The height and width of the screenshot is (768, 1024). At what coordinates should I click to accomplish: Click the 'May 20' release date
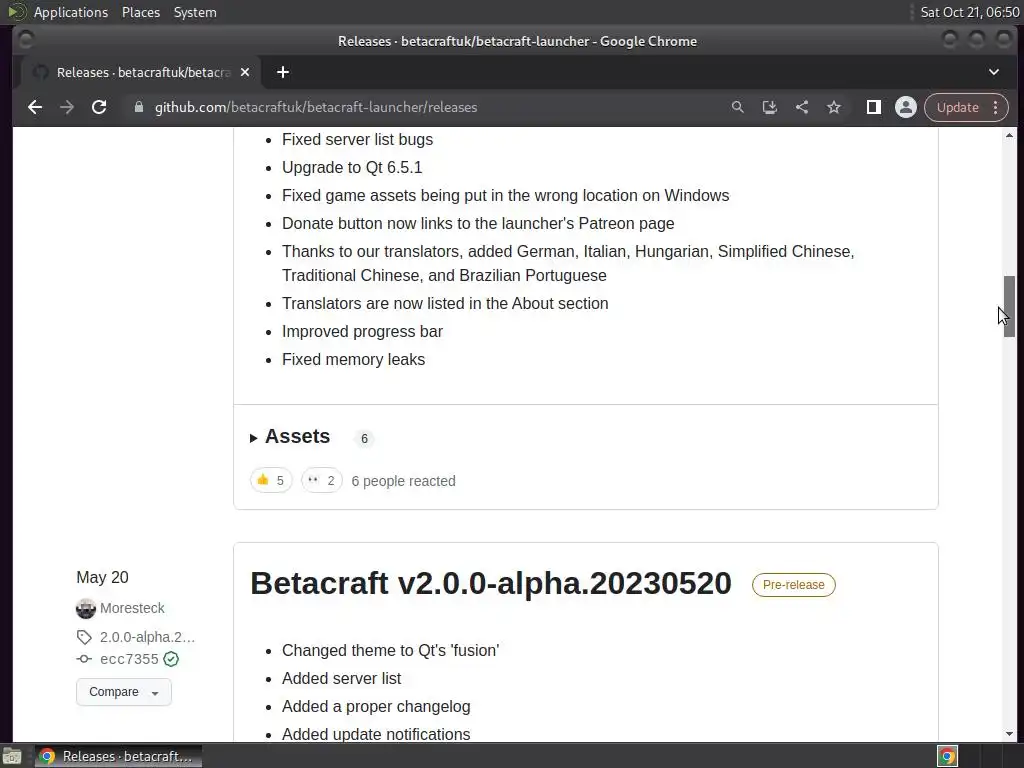coord(103,577)
